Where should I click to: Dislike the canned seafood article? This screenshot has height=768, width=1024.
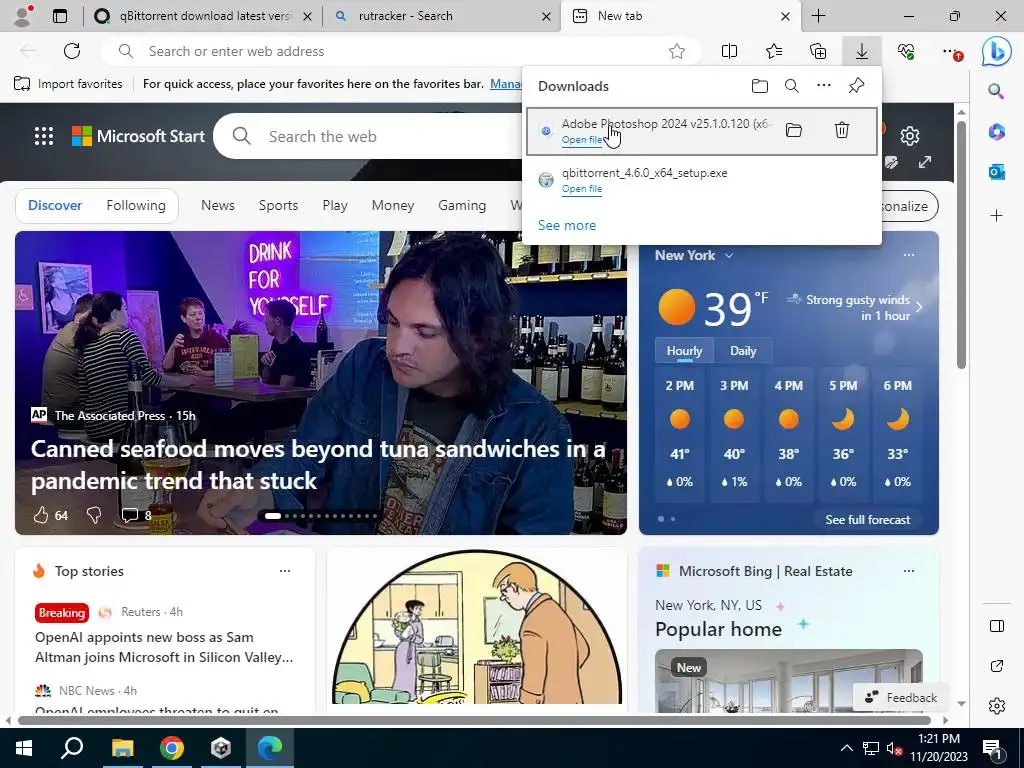click(x=94, y=515)
